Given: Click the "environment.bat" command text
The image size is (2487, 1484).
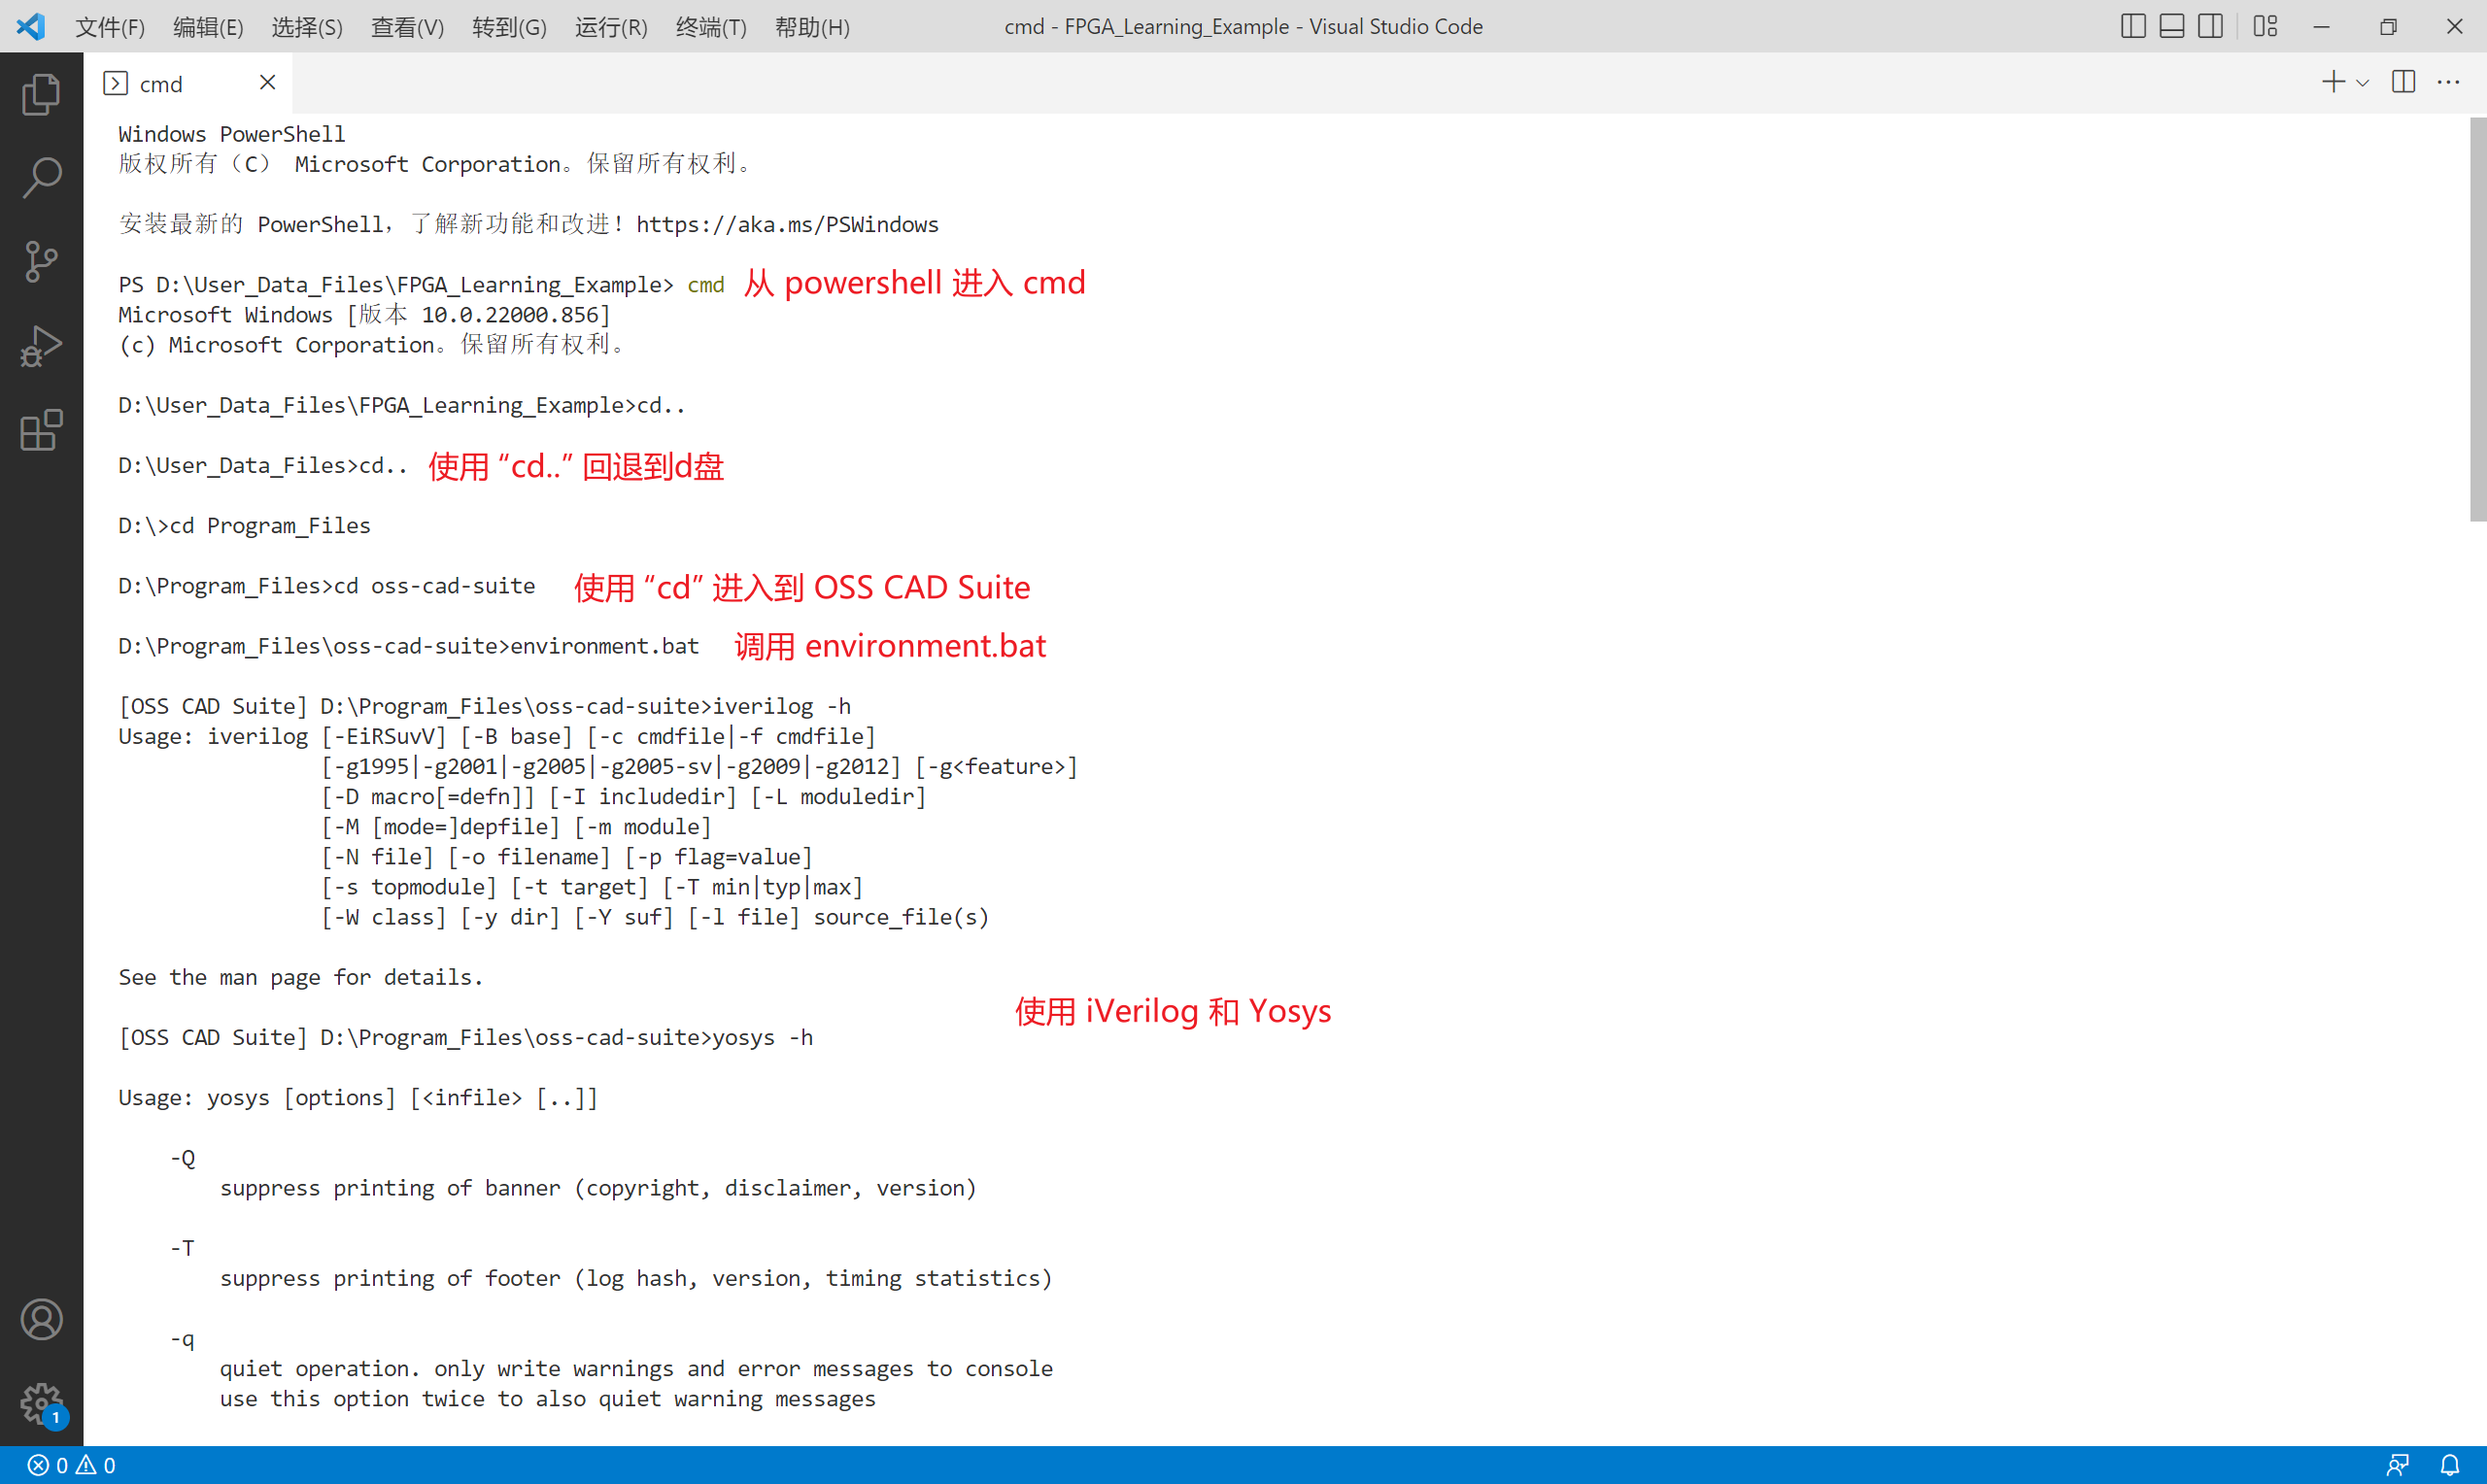Looking at the screenshot, I should pyautogui.click(x=605, y=646).
